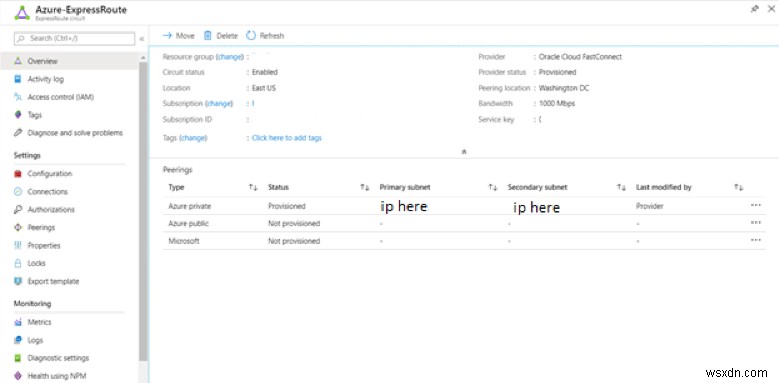Click the Health using NPM icon
779x383 pixels.
tap(18, 376)
